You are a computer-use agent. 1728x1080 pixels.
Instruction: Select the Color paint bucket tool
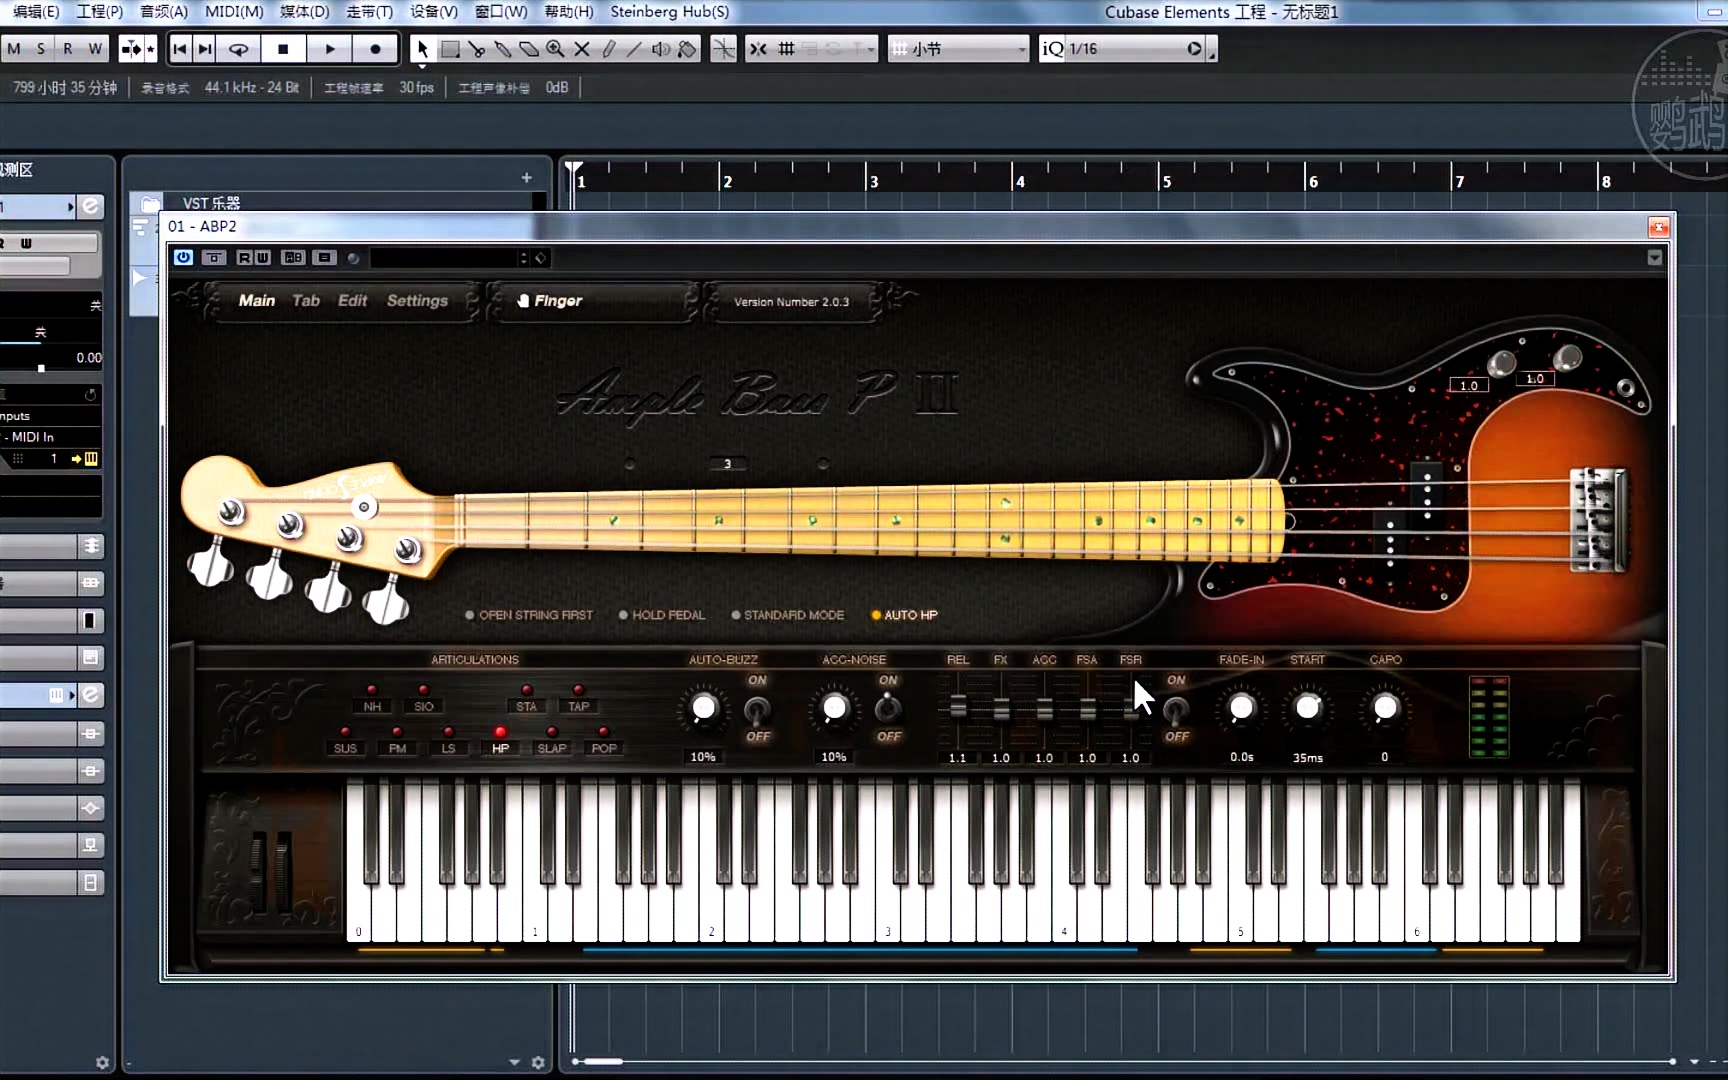pyautogui.click(x=687, y=49)
